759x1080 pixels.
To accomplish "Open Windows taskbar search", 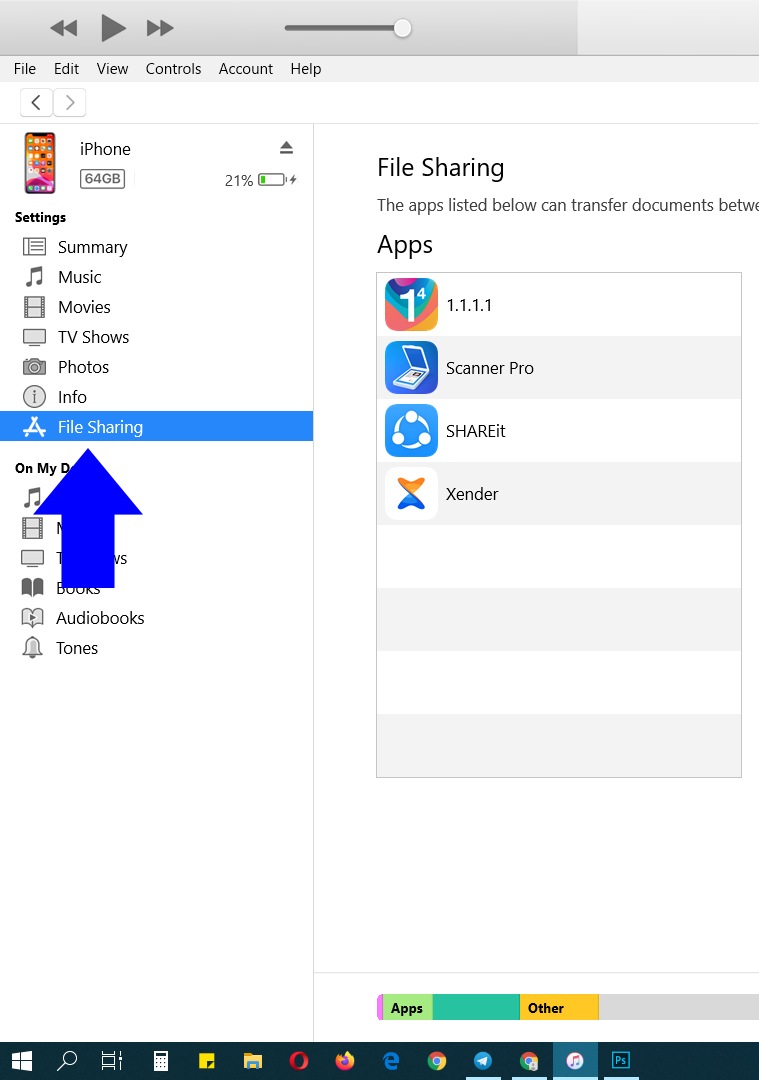I will pos(67,1061).
